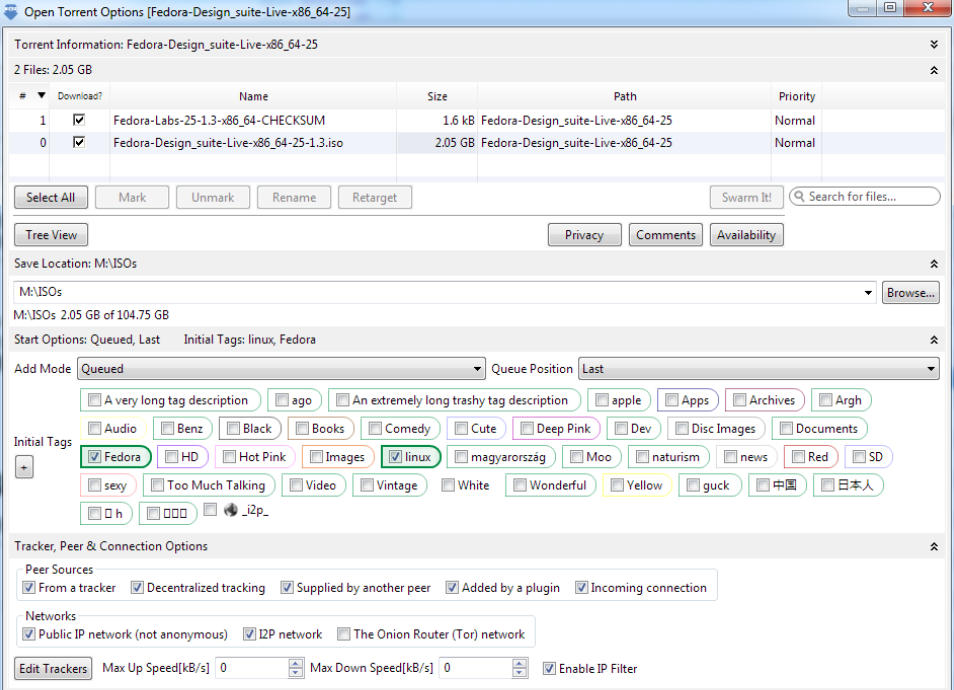Increase Max Up Speed with stepper arrow
The width and height of the screenshot is (954, 690).
pos(295,663)
